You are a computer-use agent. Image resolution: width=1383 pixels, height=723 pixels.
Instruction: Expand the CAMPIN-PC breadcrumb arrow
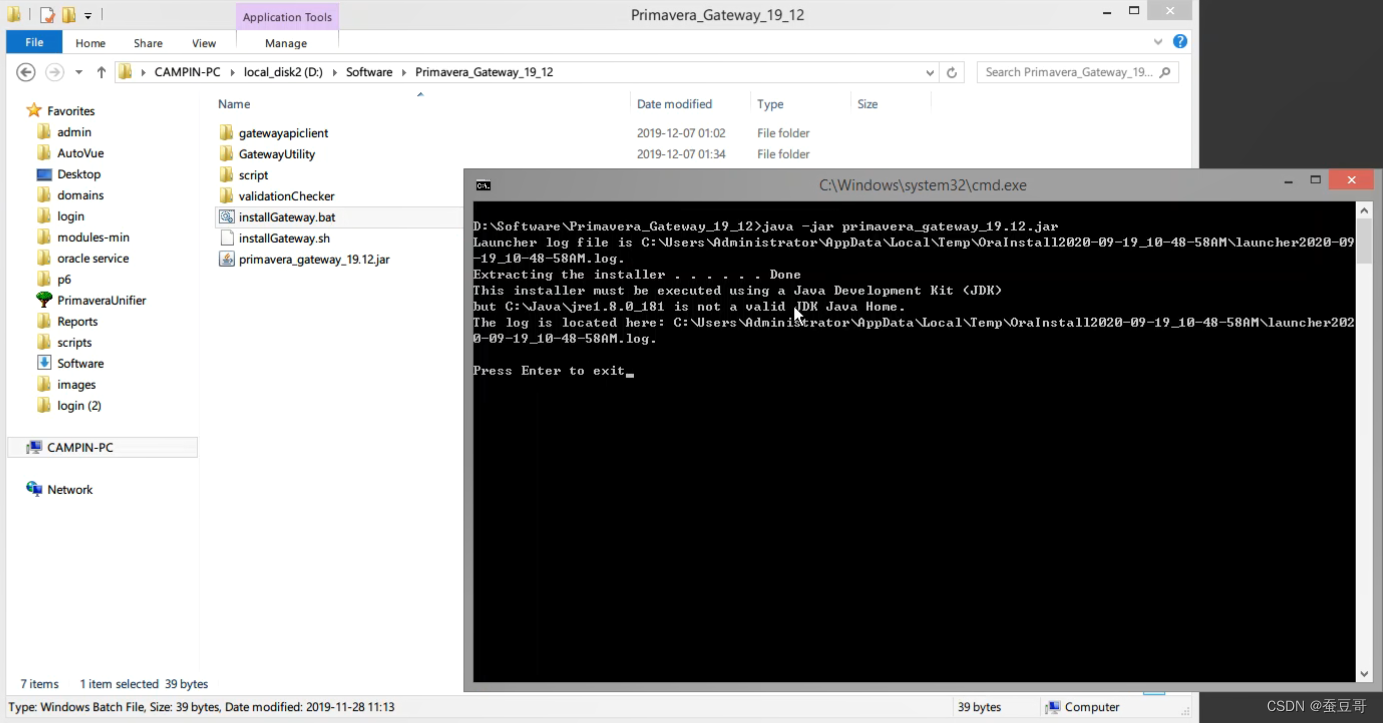[235, 72]
